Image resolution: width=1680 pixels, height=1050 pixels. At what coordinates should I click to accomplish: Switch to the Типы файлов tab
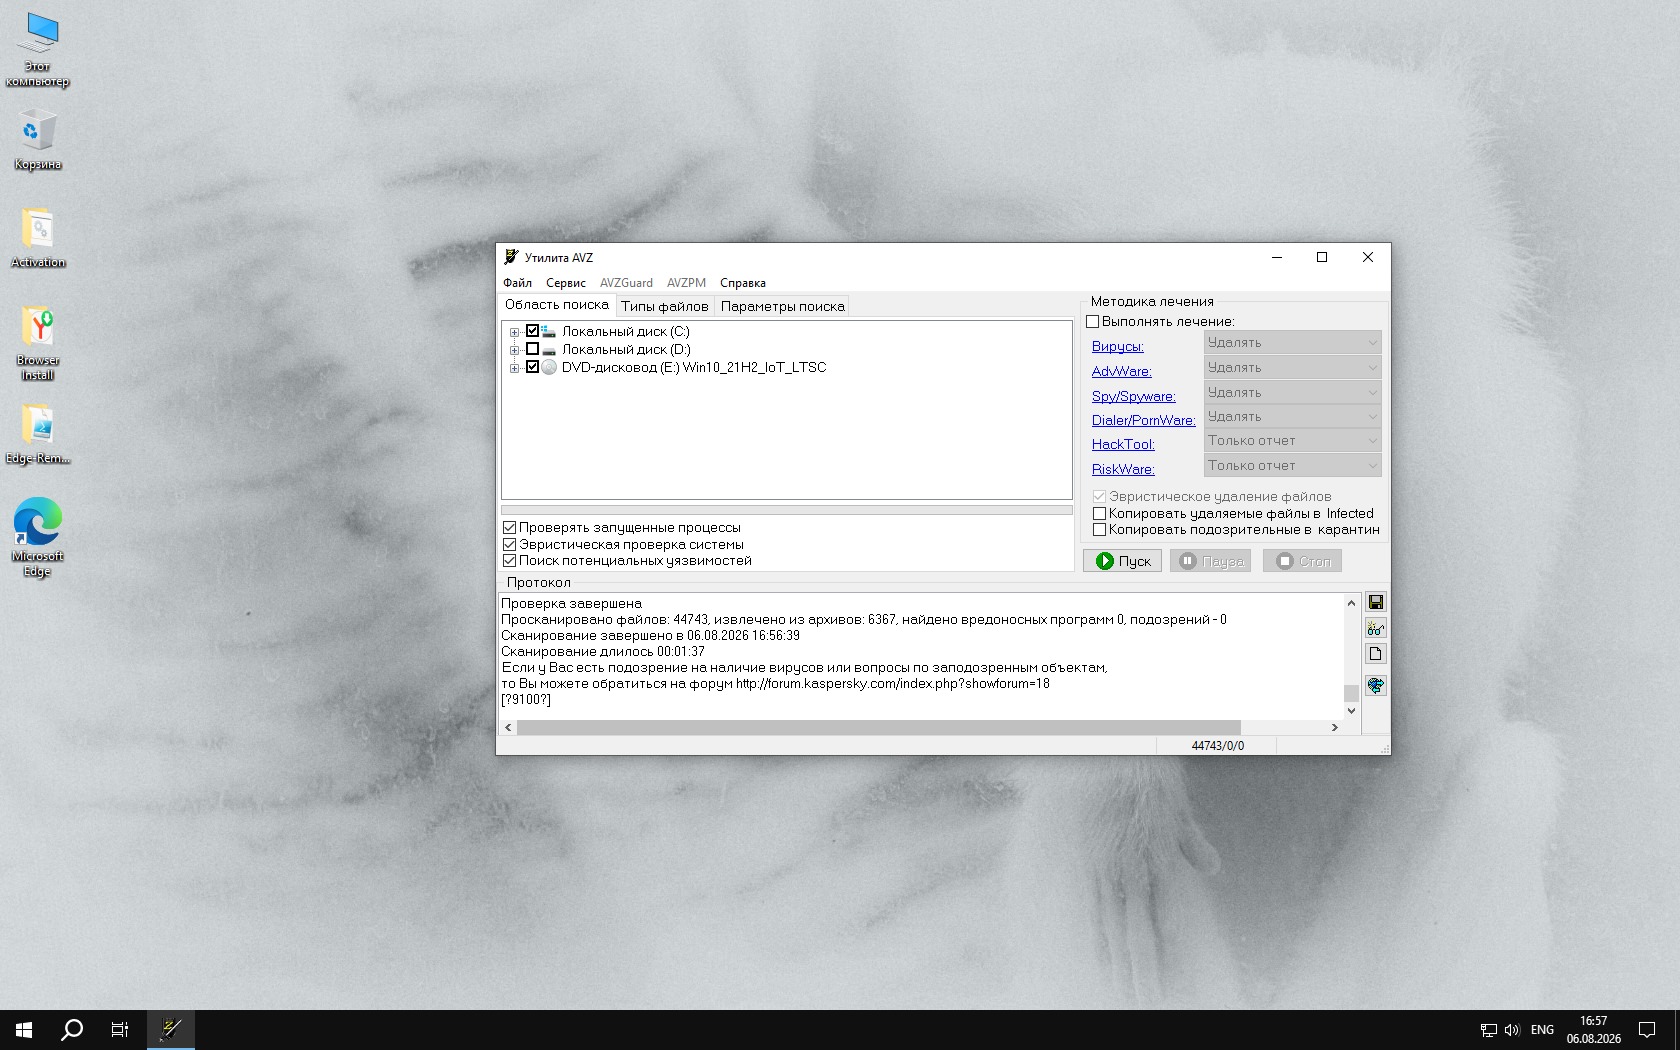click(x=665, y=306)
